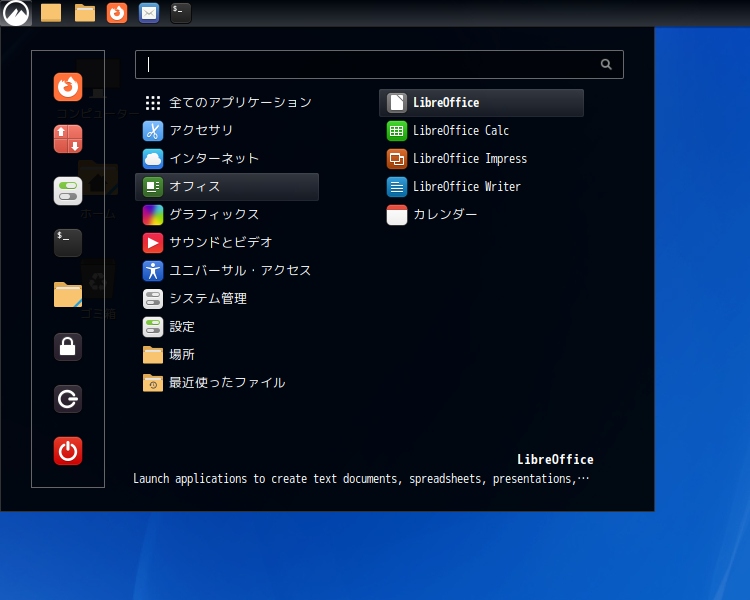Viewport: 750px width, 600px height.
Task: Open Firefox from the favorites sidebar
Action: click(x=68, y=87)
